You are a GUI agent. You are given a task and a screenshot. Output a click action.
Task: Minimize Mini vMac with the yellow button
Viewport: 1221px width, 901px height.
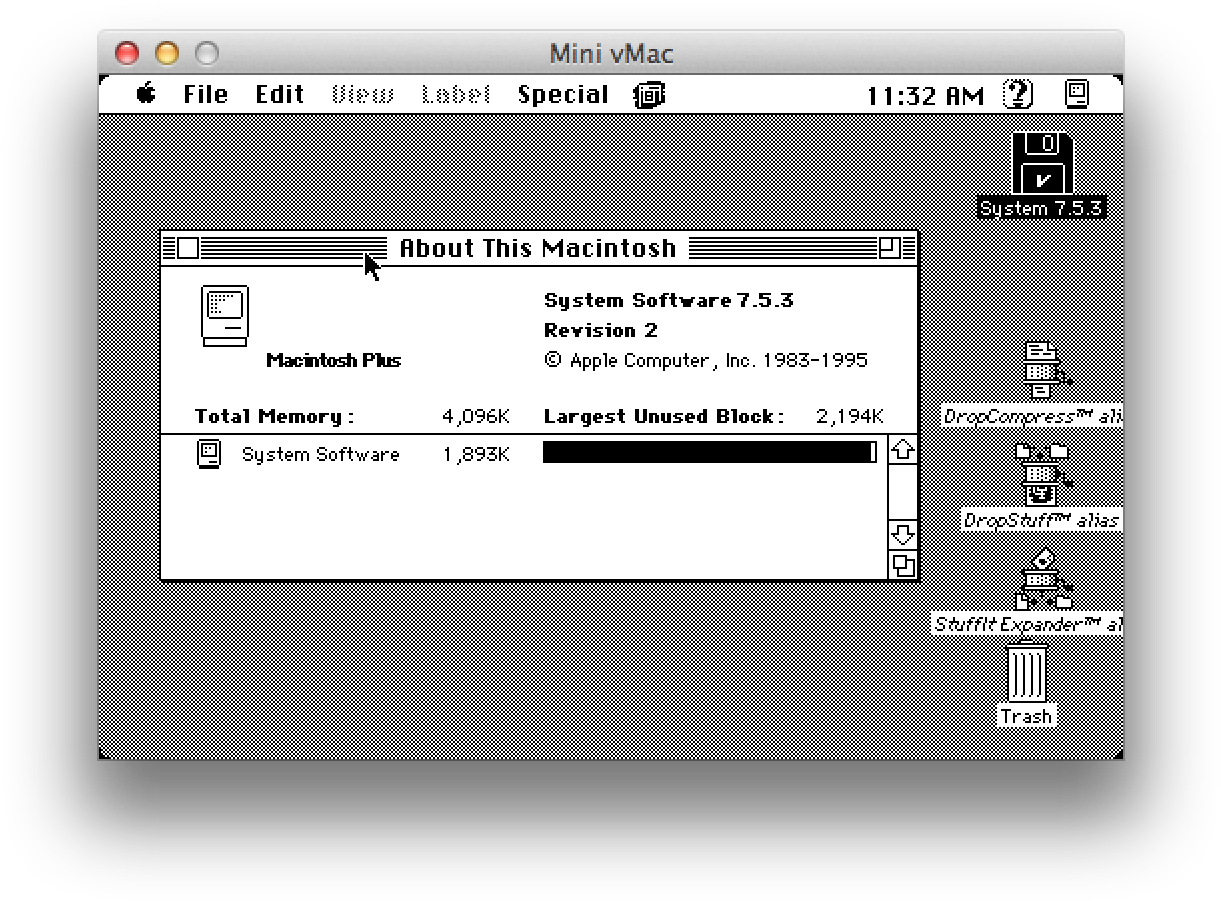pos(167,53)
